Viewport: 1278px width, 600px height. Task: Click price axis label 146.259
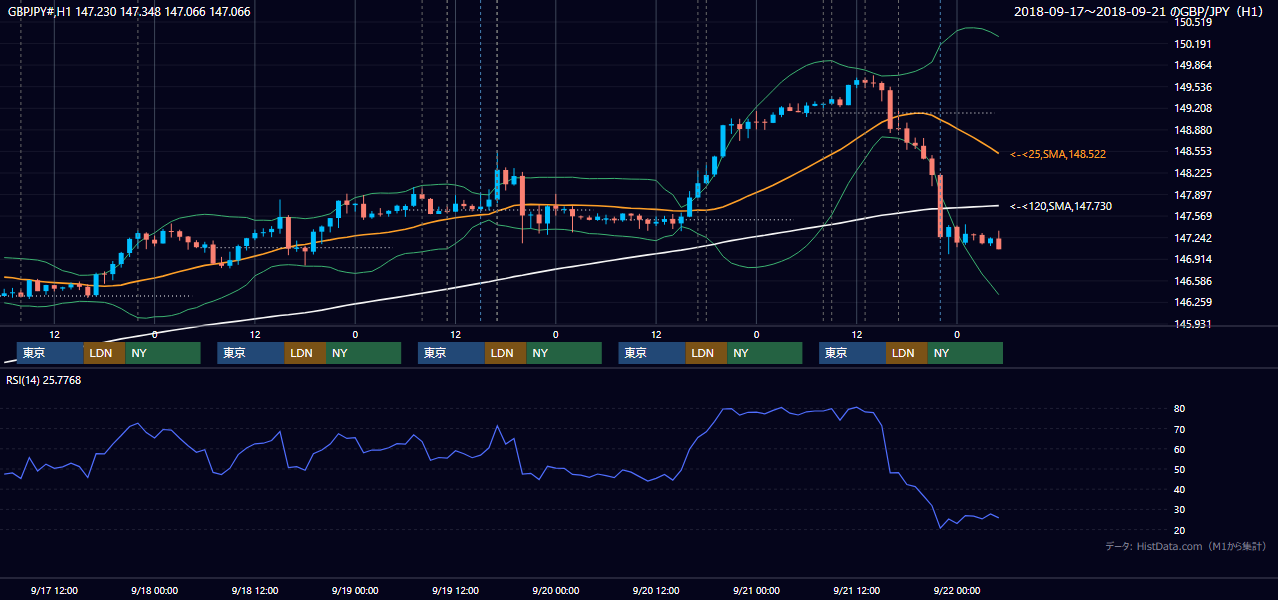(1195, 303)
